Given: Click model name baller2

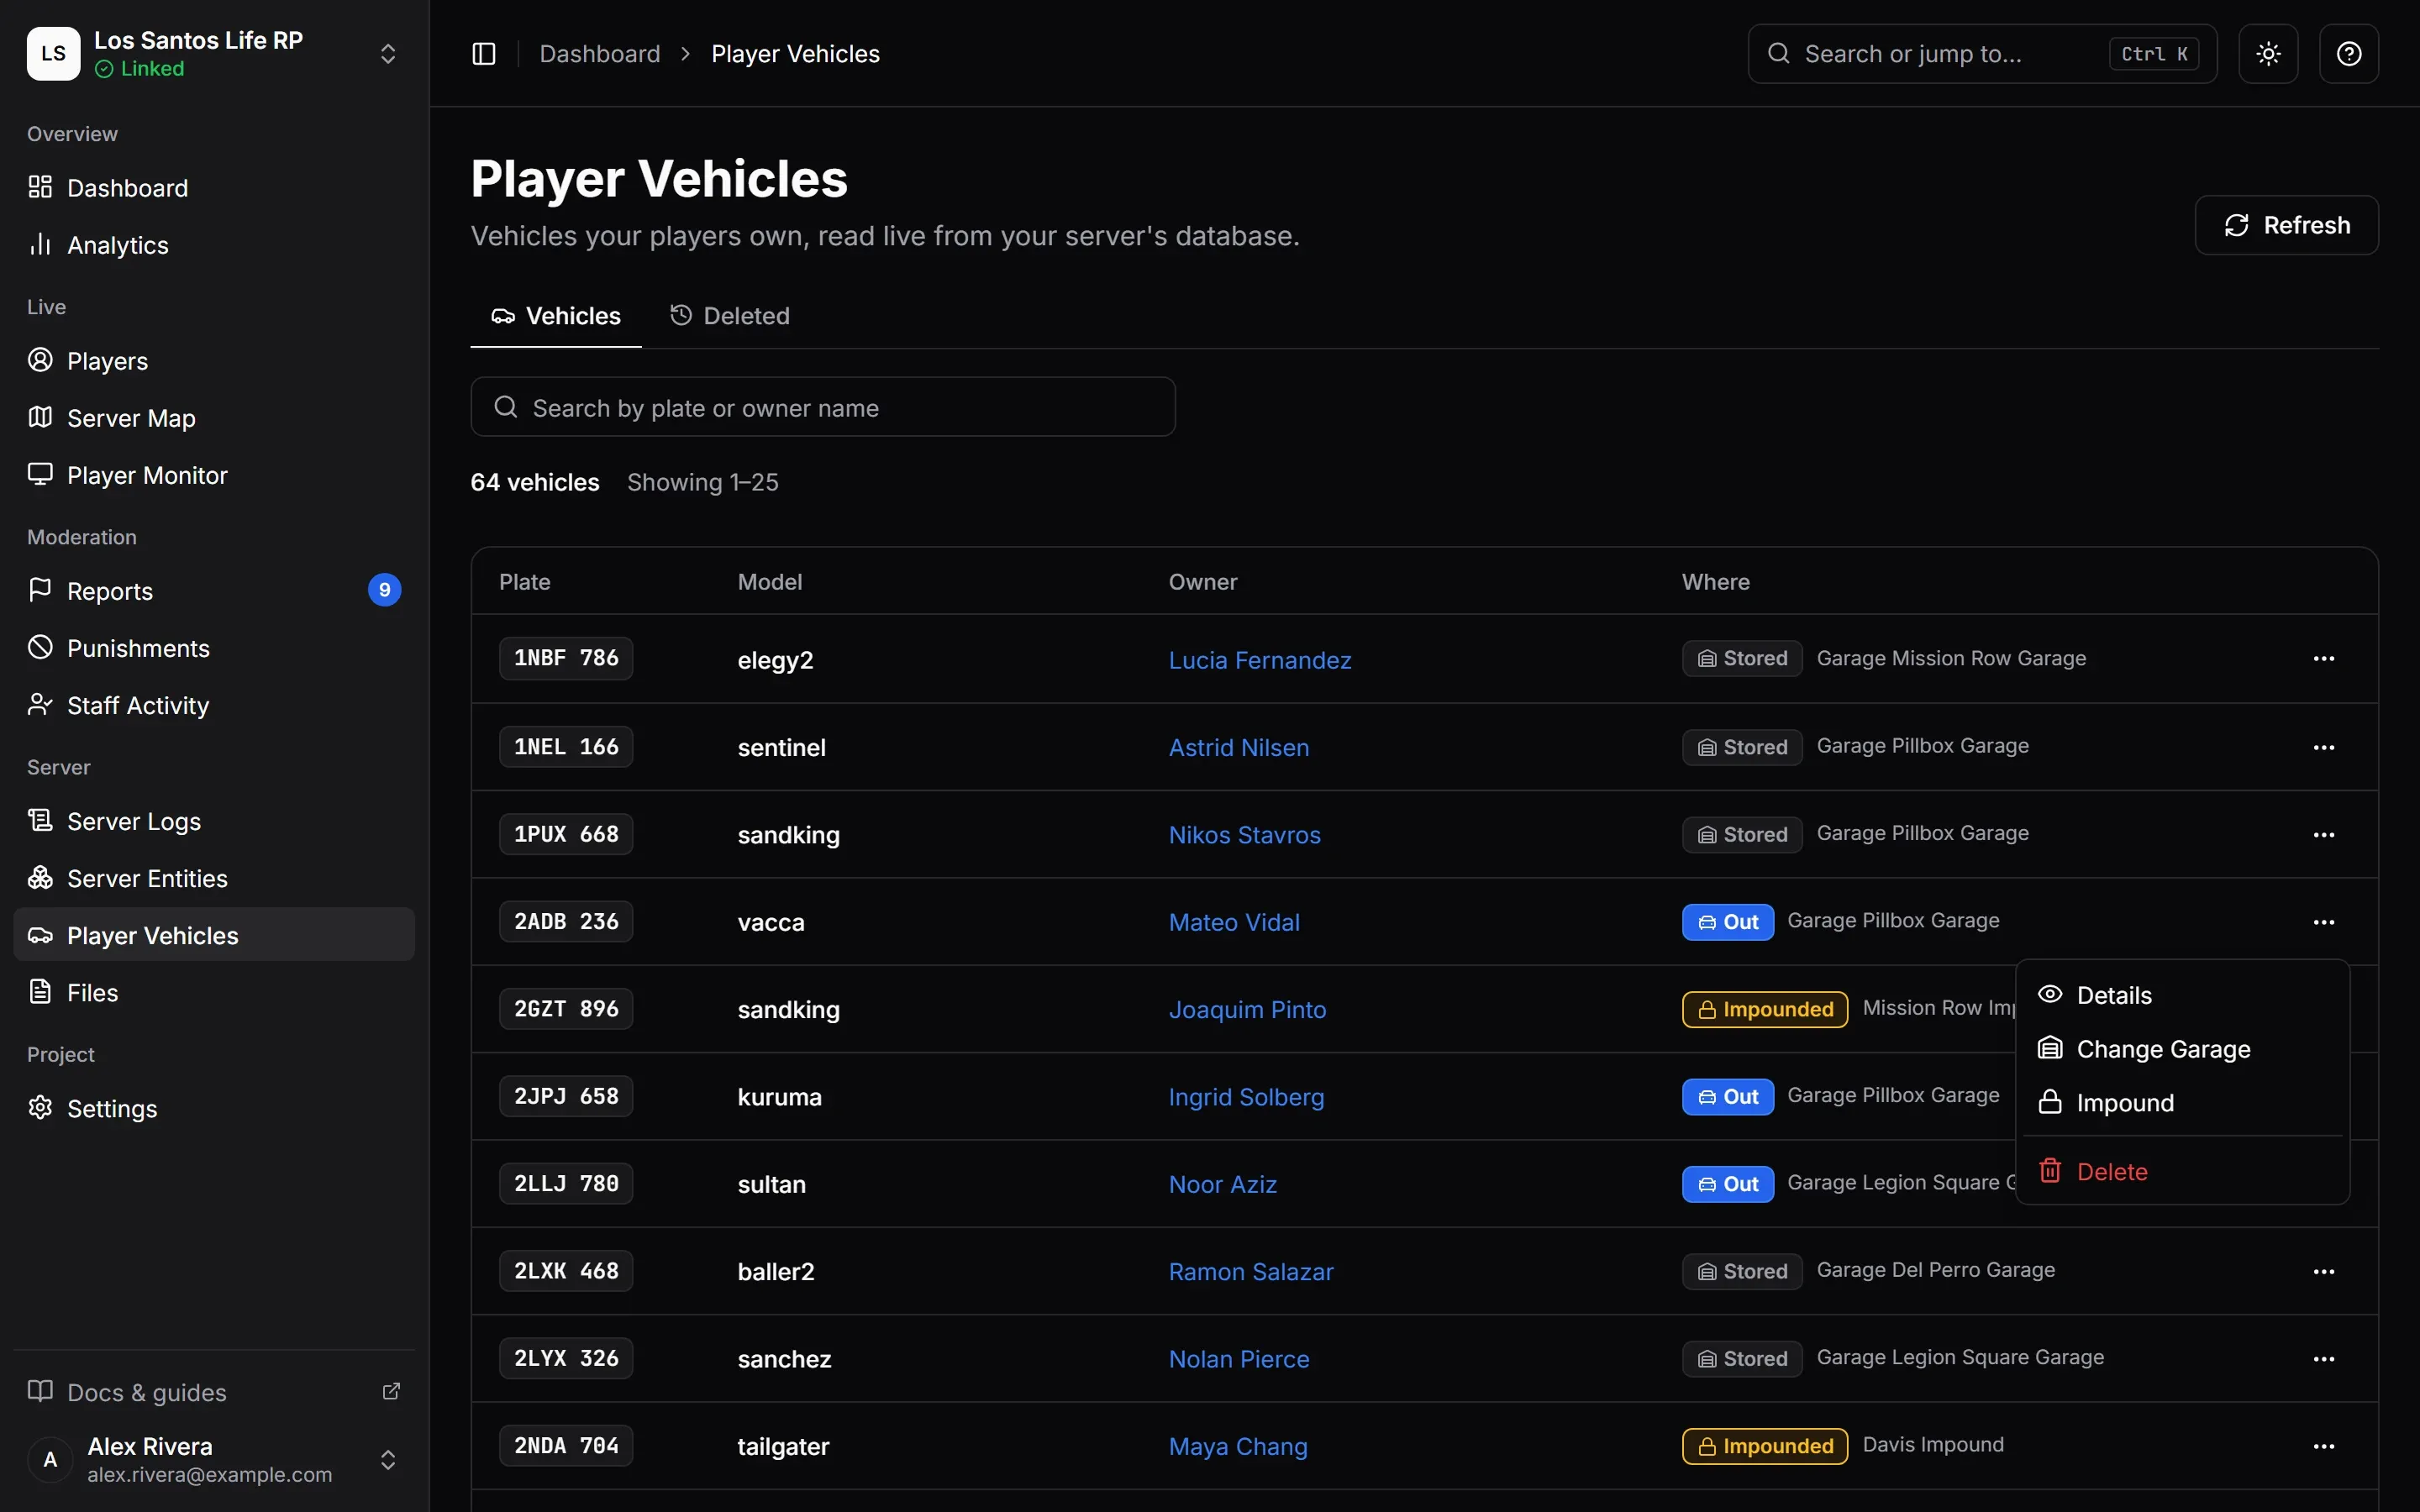Looking at the screenshot, I should coord(776,1272).
